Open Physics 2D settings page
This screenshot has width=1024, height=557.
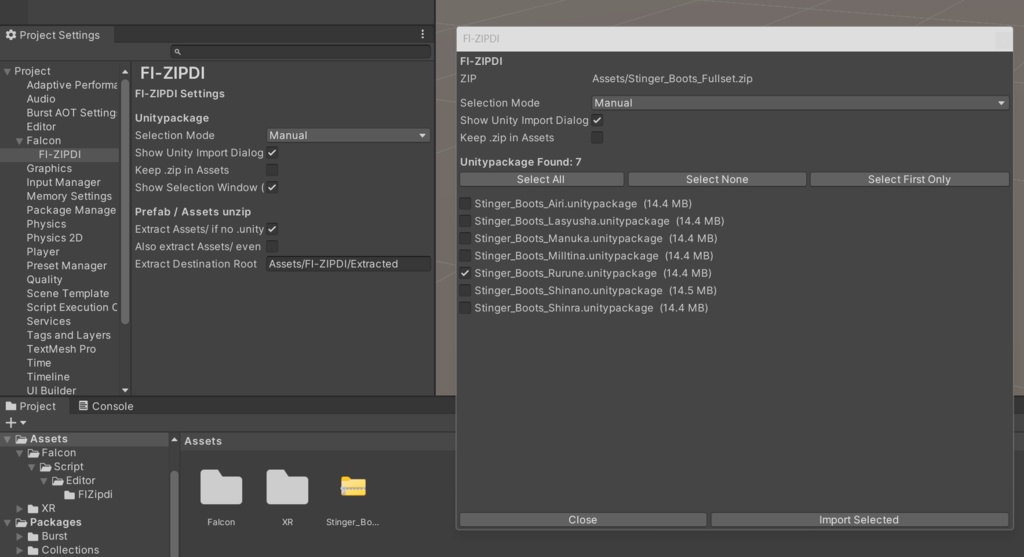(54, 238)
